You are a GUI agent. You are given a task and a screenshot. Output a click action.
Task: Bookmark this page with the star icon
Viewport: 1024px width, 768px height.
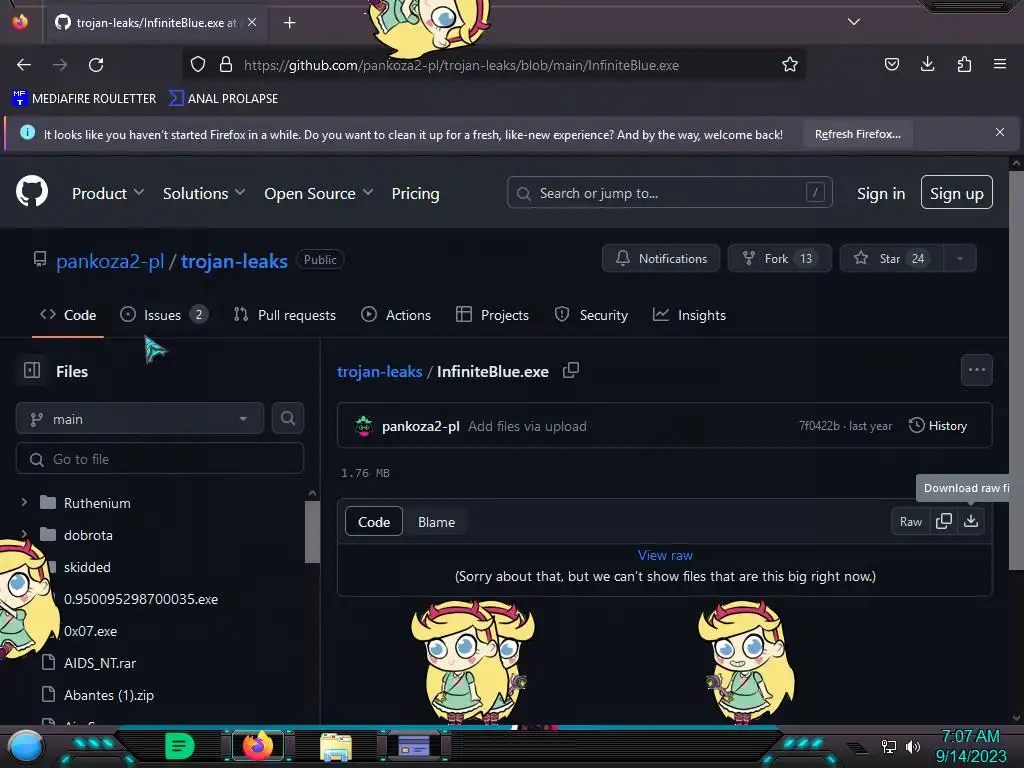click(790, 65)
